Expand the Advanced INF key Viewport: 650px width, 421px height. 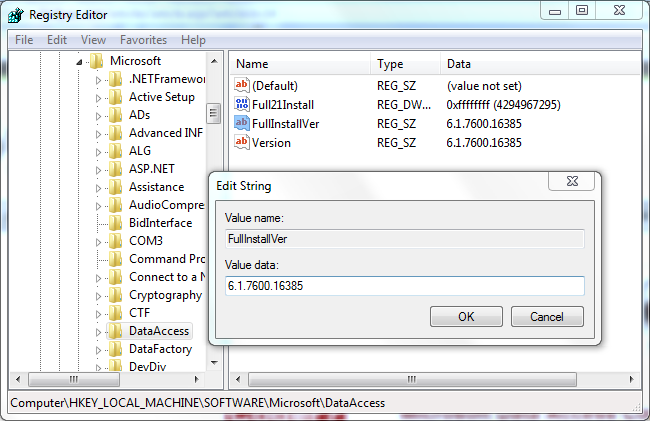(x=98, y=134)
